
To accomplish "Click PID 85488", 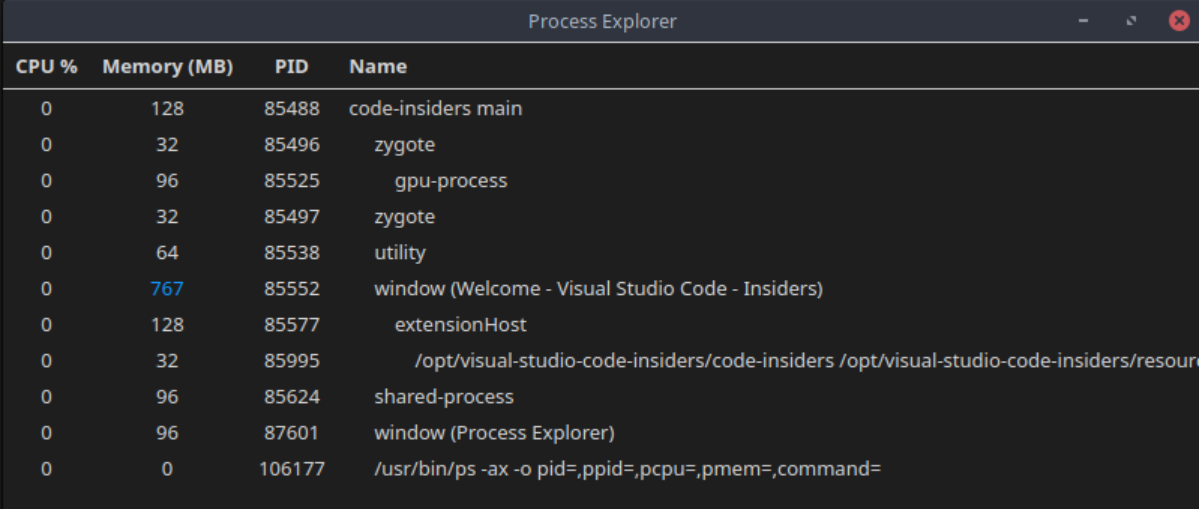I will pyautogui.click(x=292, y=109).
